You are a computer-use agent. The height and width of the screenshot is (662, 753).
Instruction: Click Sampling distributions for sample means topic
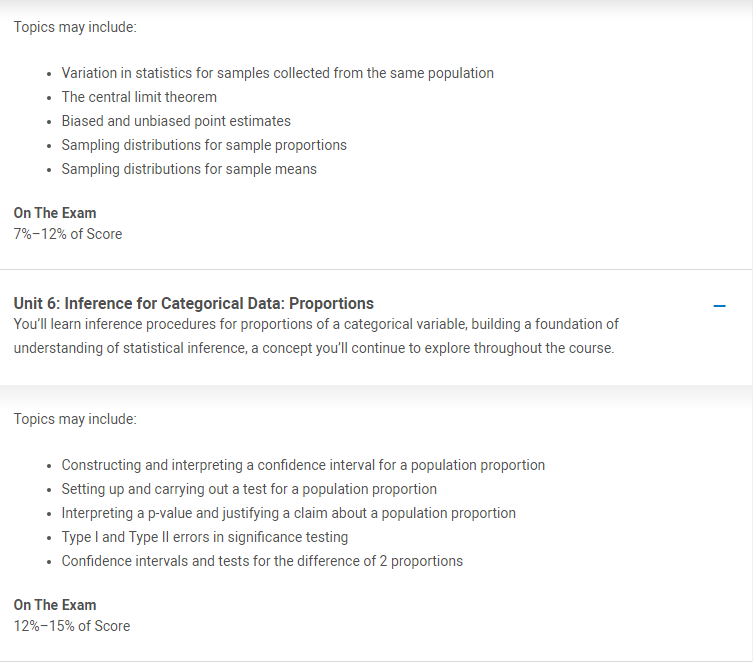(x=189, y=169)
